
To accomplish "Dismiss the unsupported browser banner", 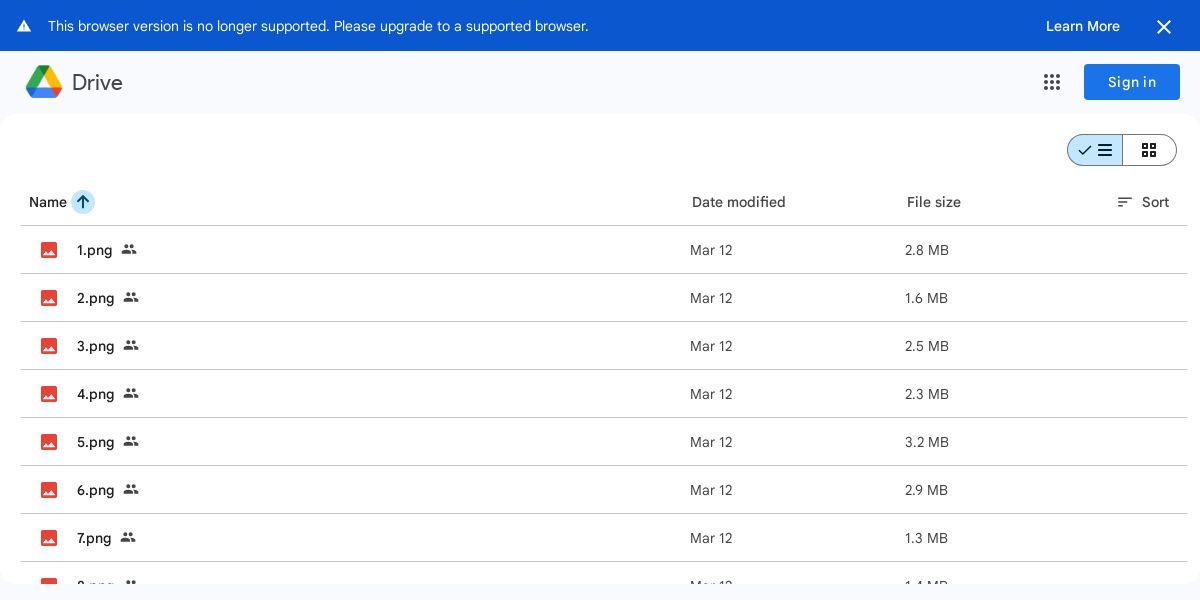I will click(x=1164, y=27).
